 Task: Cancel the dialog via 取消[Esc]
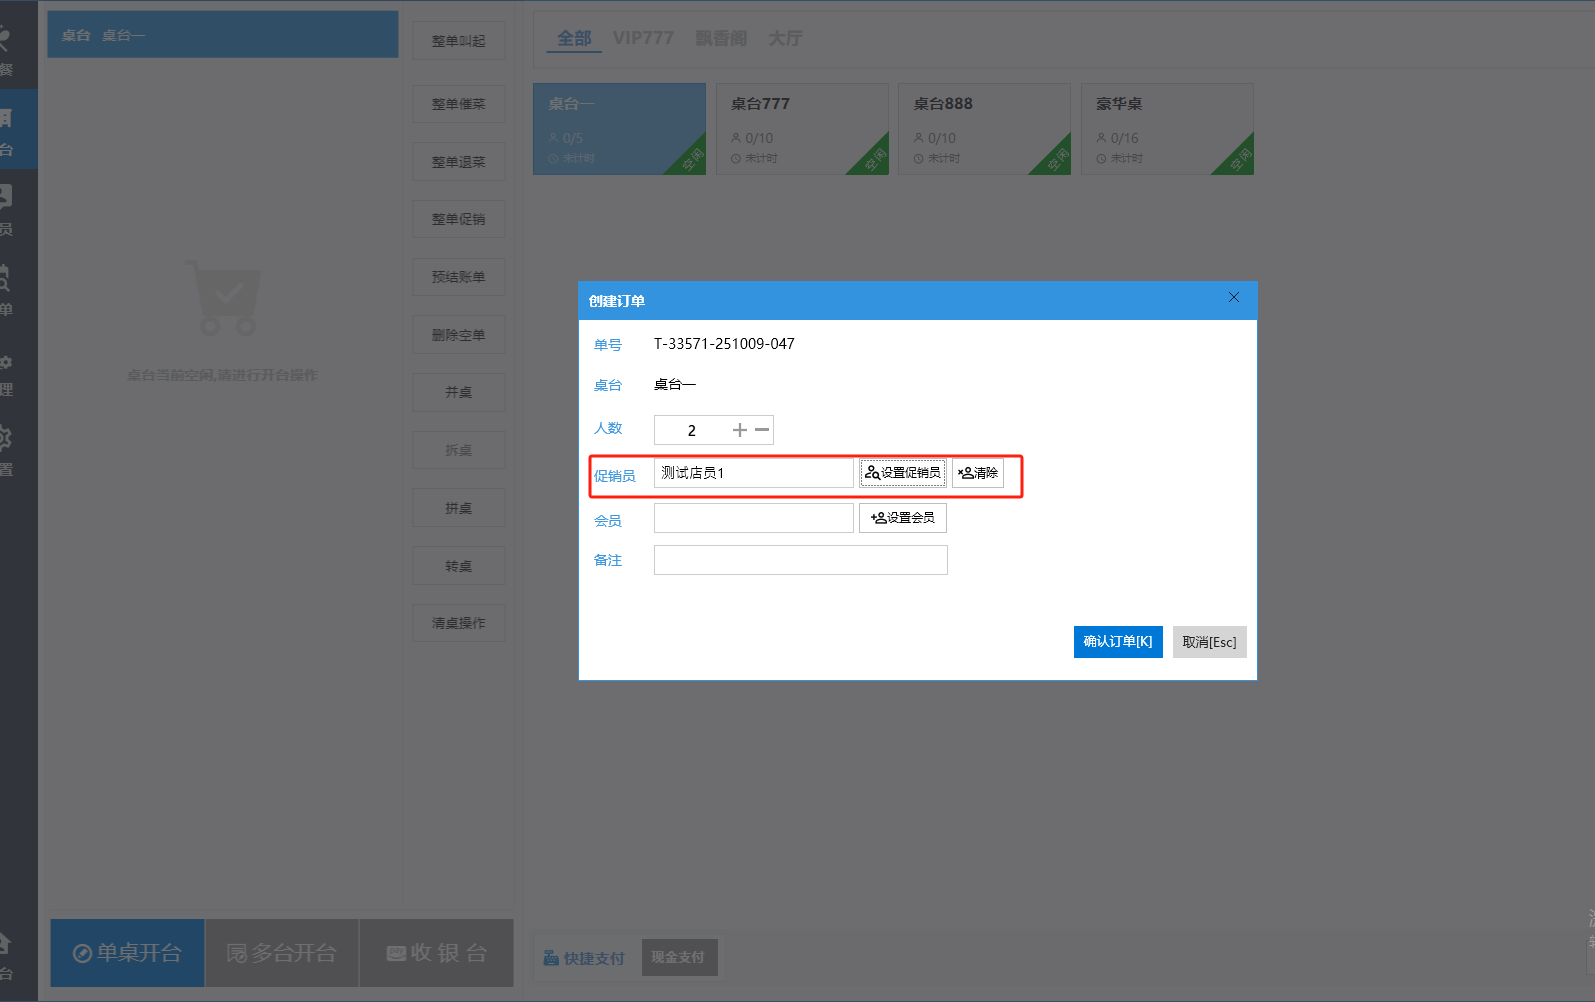1209,642
